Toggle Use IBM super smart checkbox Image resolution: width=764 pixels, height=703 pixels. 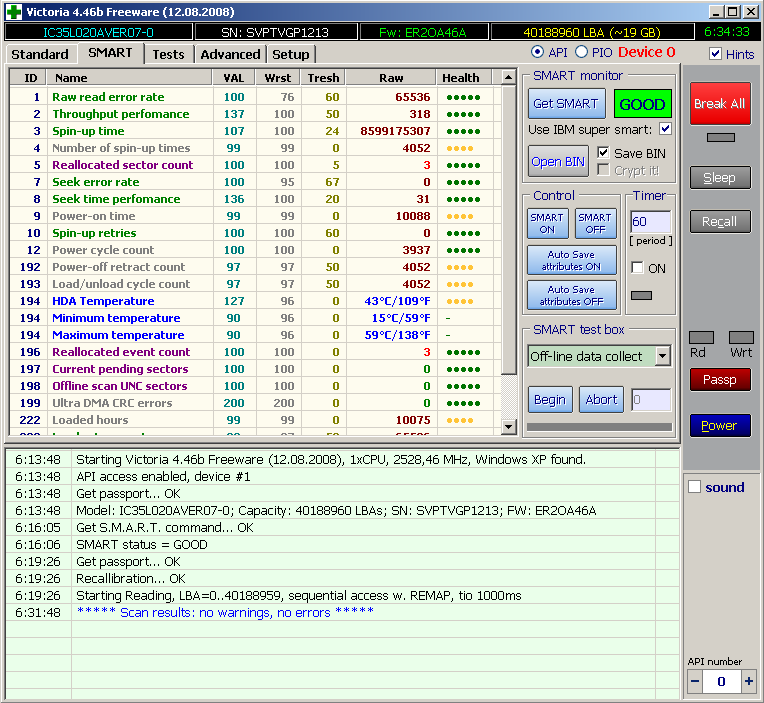(x=665, y=129)
